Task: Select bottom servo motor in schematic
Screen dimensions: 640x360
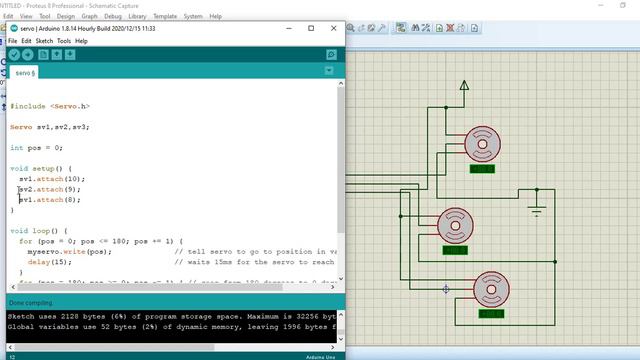Action: pos(491,289)
